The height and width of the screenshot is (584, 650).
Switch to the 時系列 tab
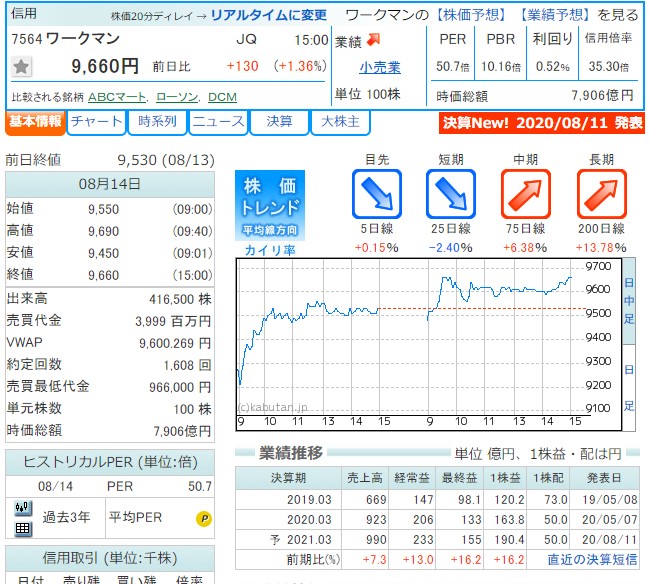[157, 122]
